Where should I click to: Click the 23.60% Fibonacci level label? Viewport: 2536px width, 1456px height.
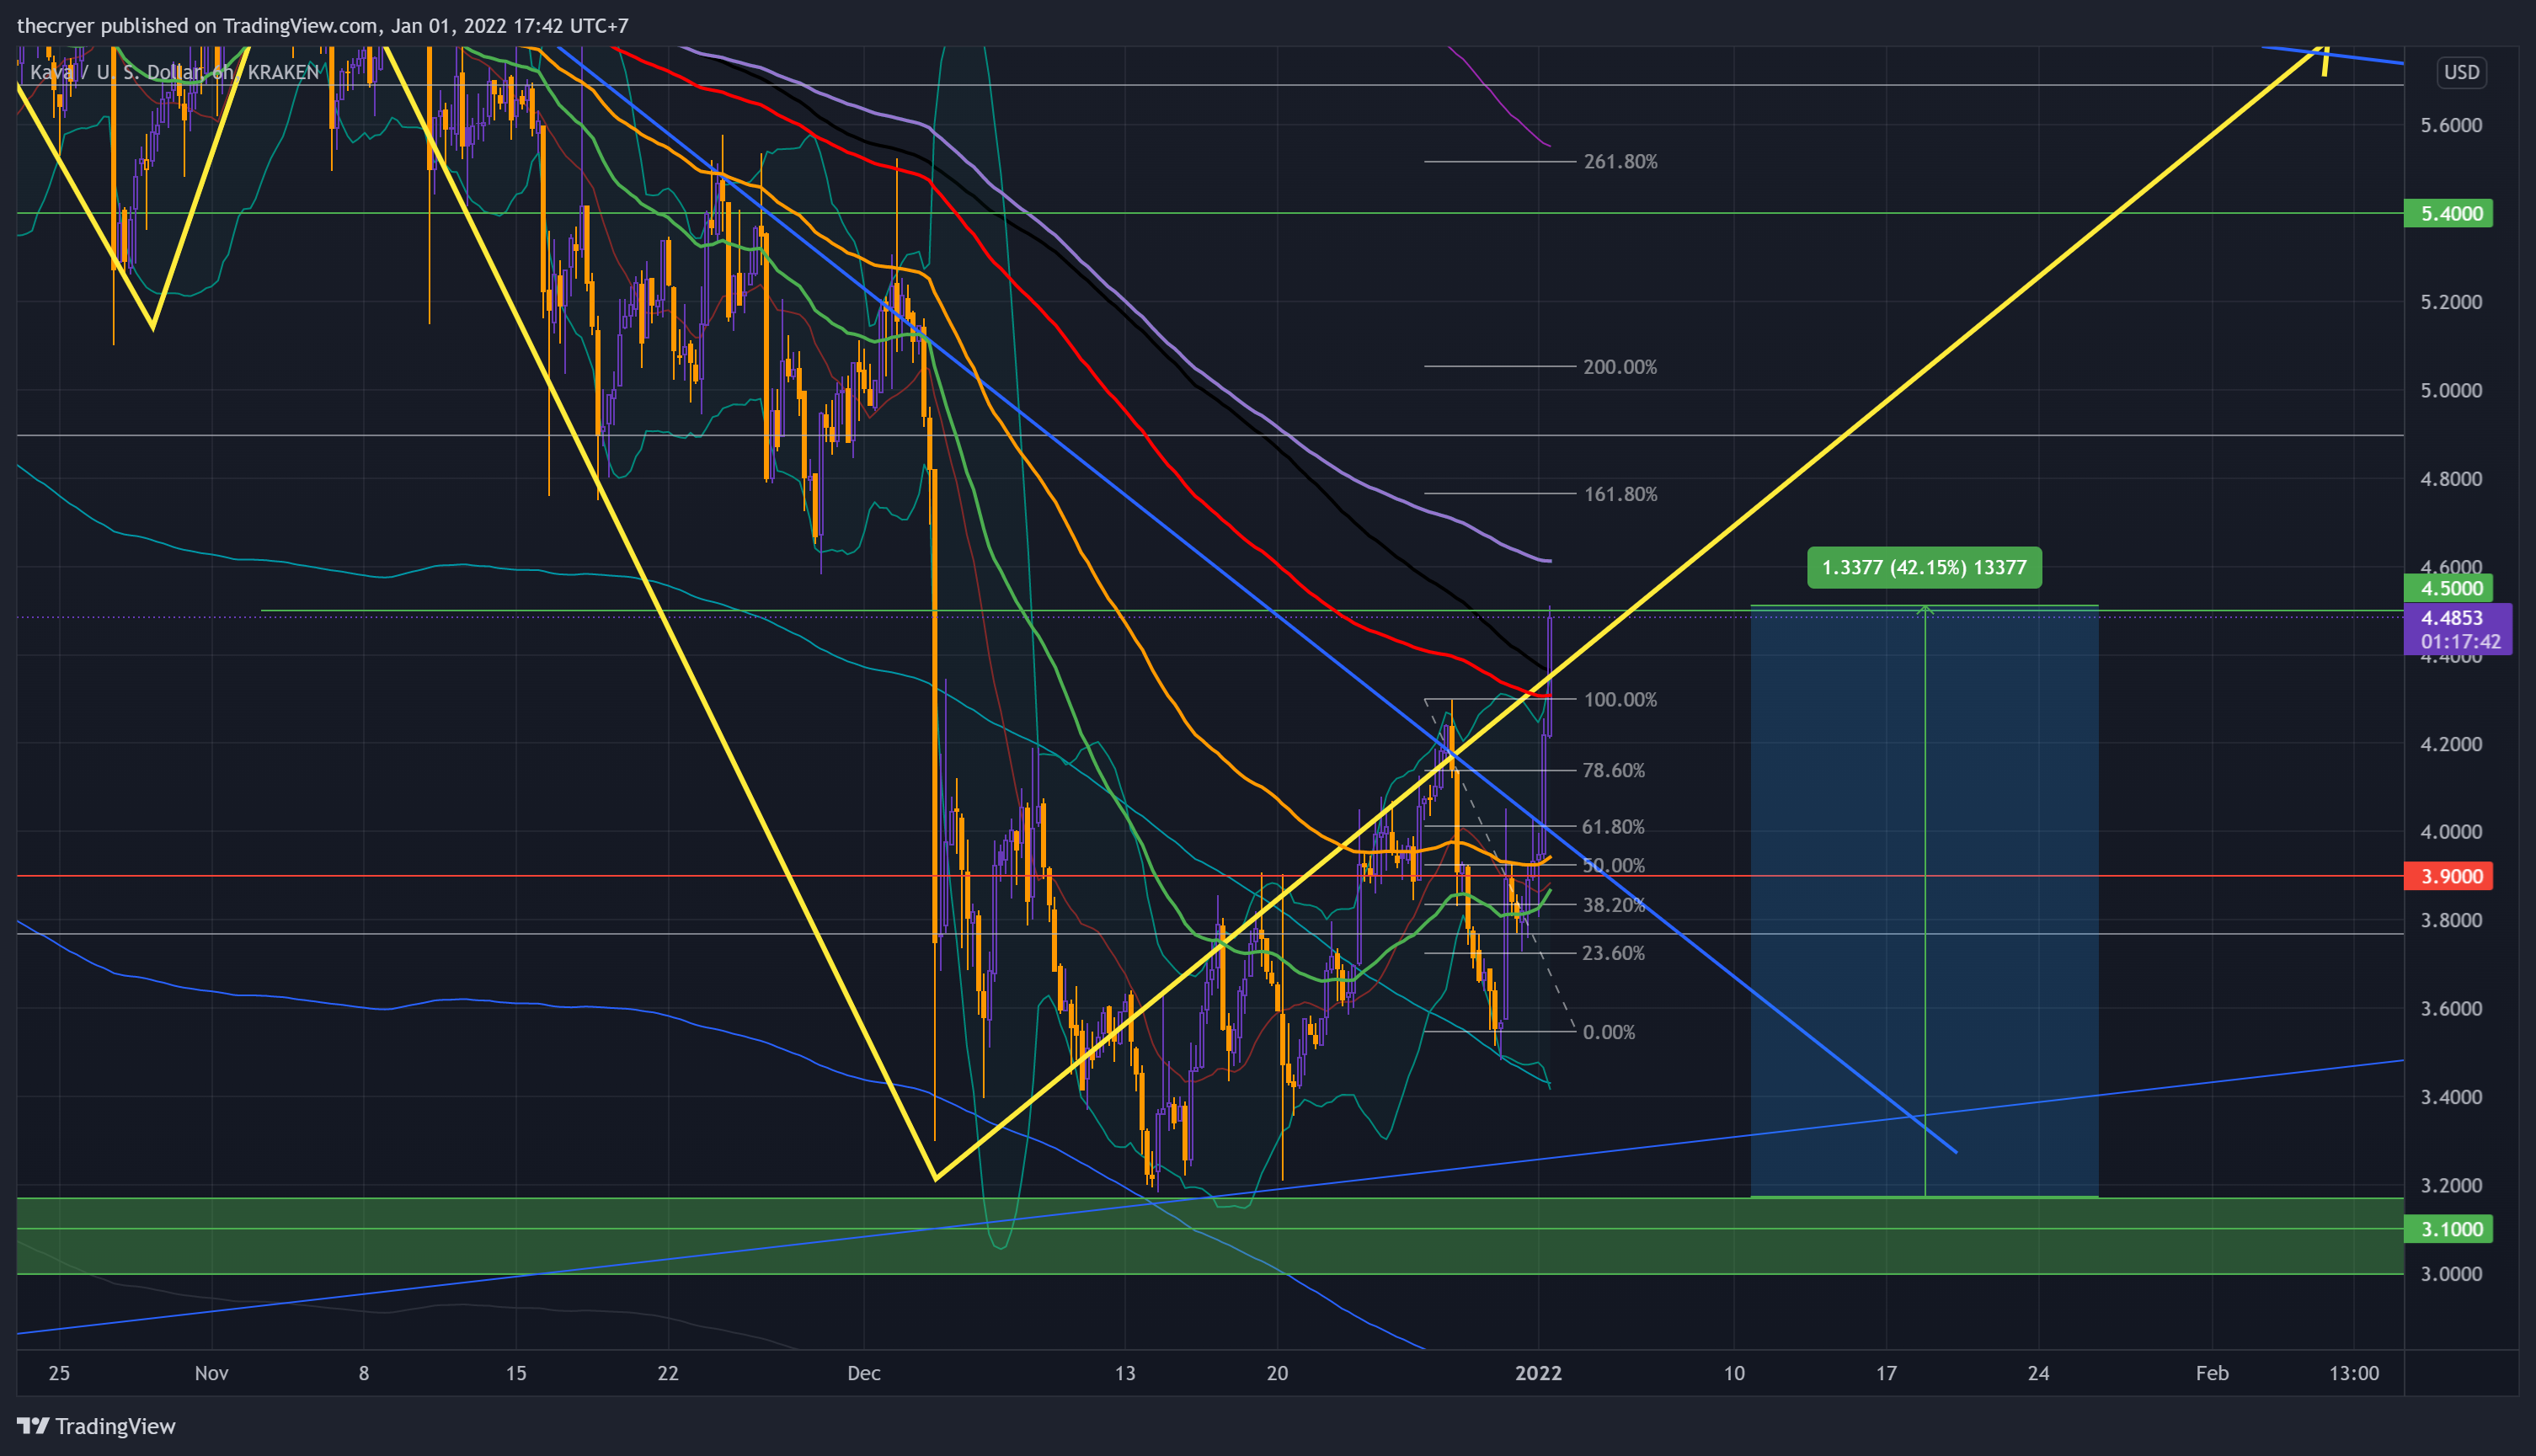click(1613, 953)
